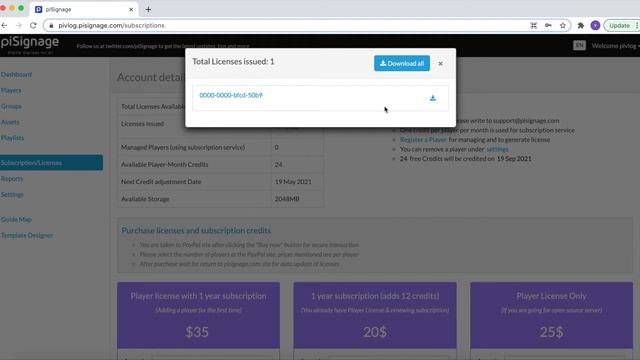
Task: Go forward with the browser forward arrow
Action: [x=19, y=25]
